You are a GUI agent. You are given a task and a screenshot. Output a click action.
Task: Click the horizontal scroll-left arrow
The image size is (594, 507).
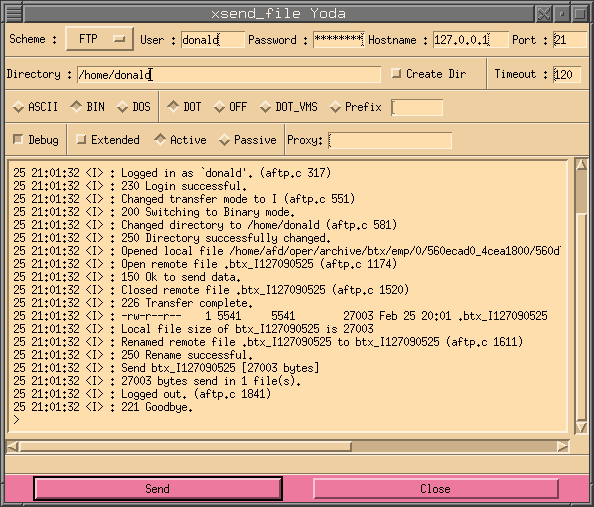13,446
